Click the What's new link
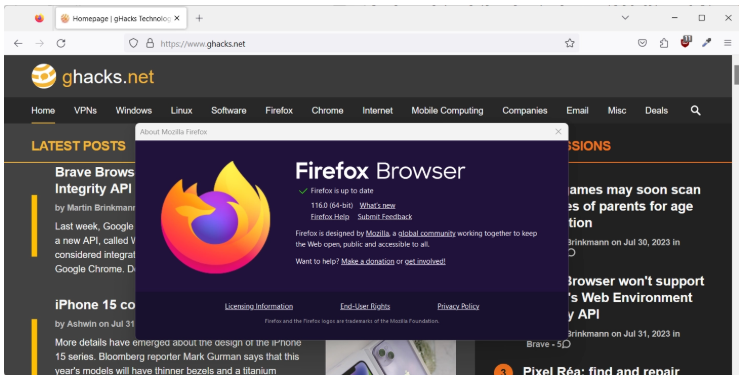The image size is (739, 375). (378, 205)
